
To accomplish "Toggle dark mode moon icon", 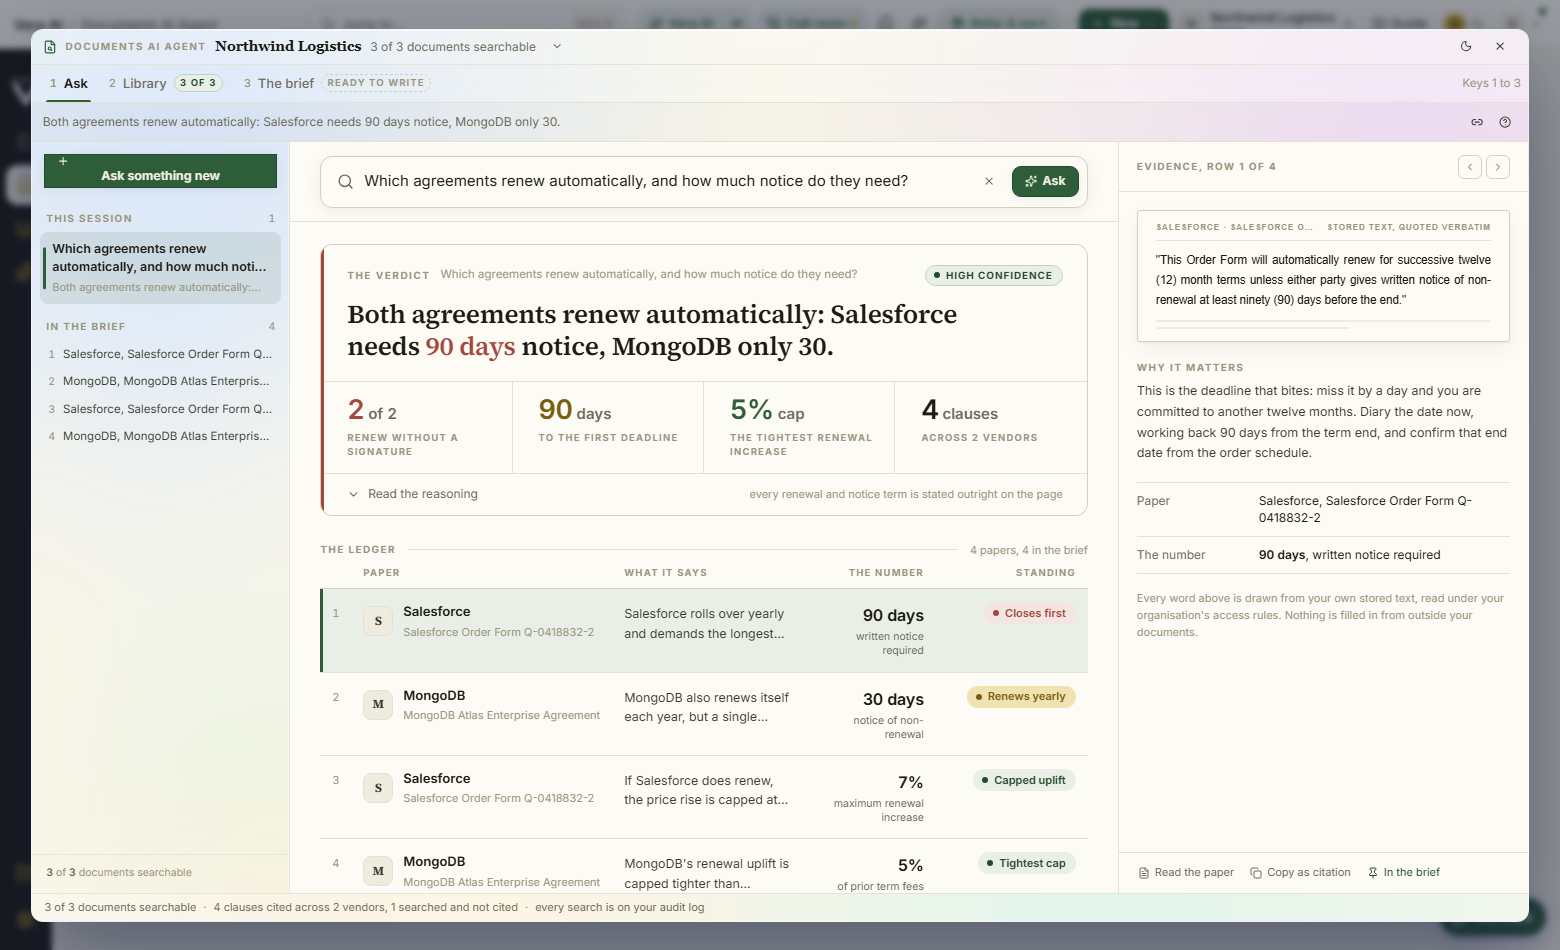I will point(1466,46).
